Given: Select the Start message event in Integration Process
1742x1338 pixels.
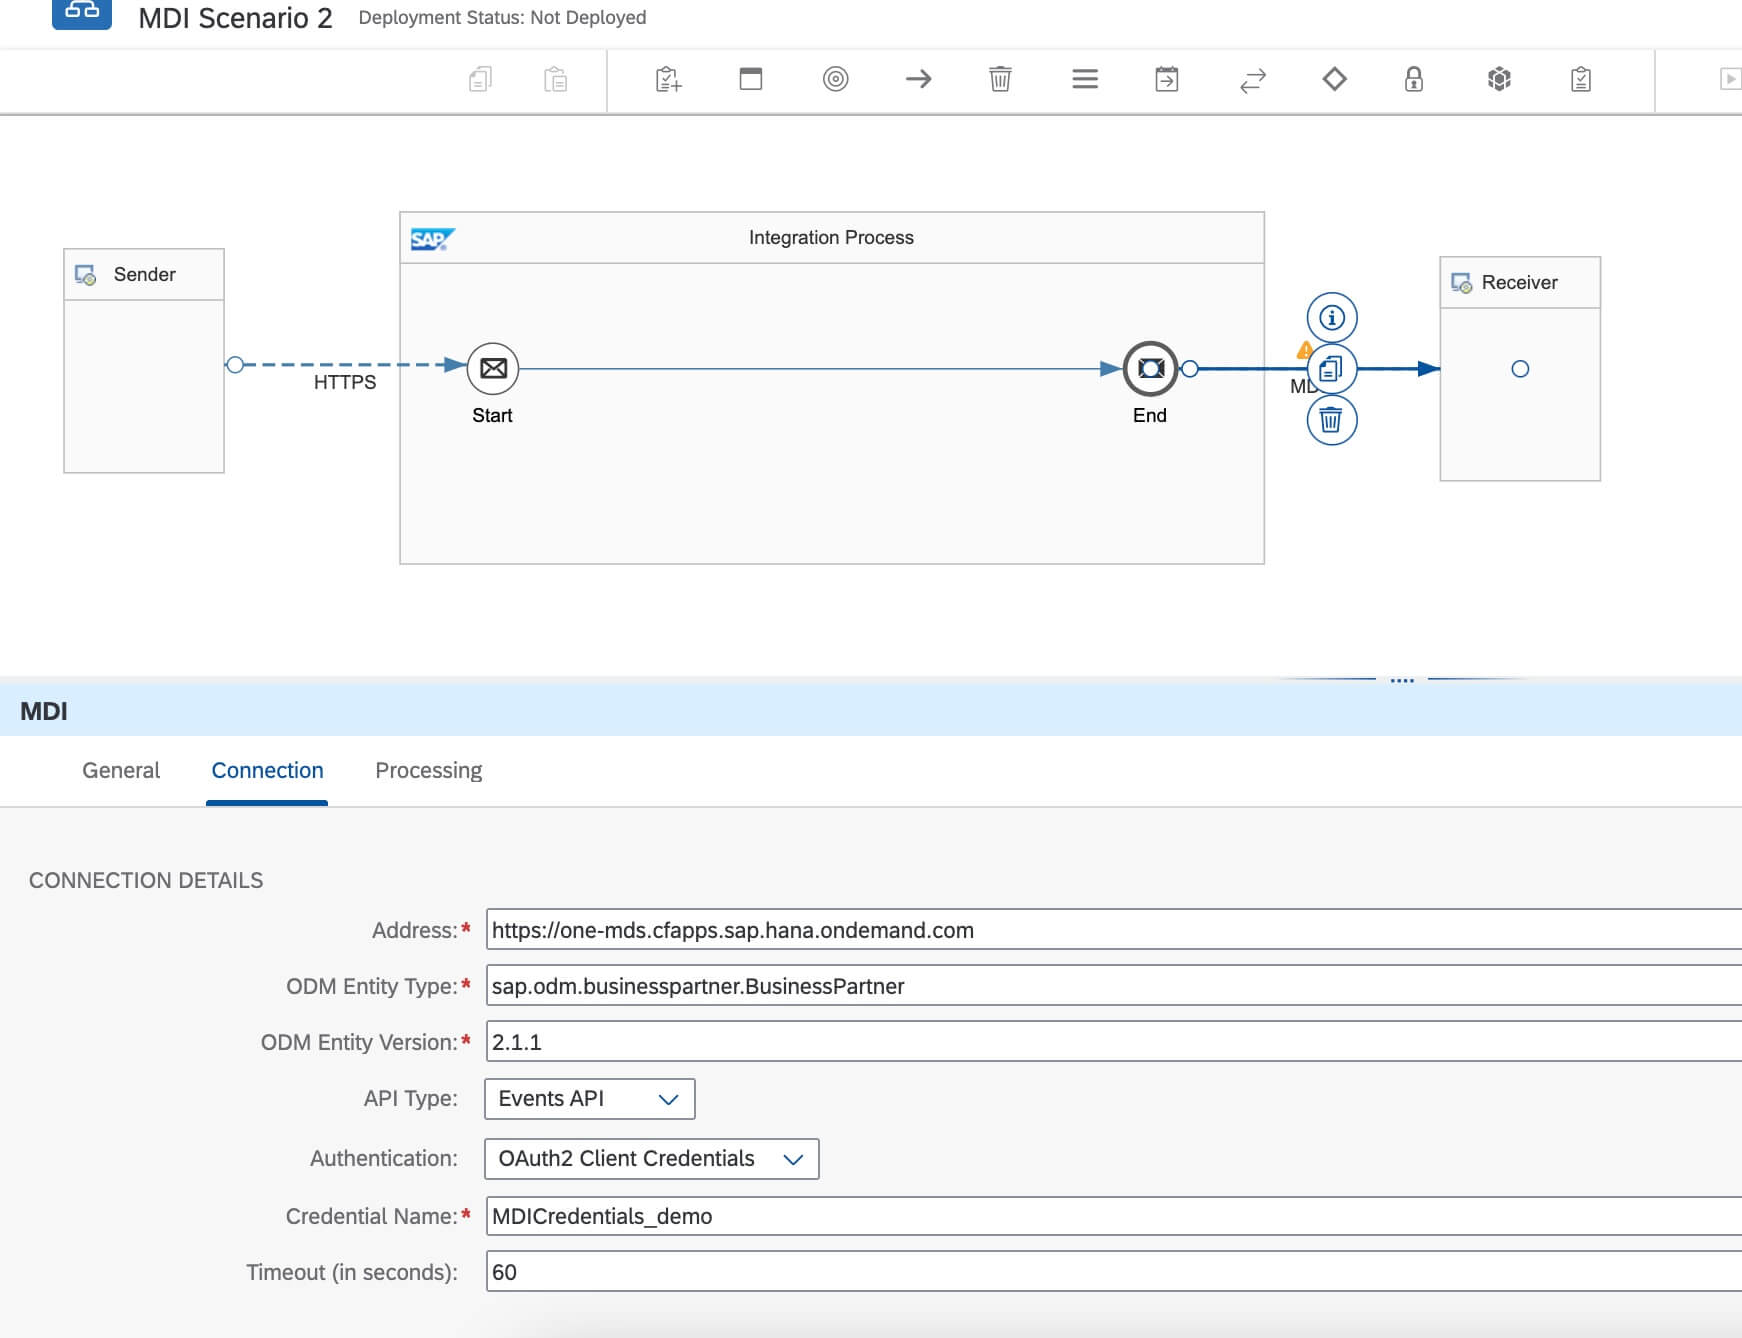Looking at the screenshot, I should tap(492, 368).
